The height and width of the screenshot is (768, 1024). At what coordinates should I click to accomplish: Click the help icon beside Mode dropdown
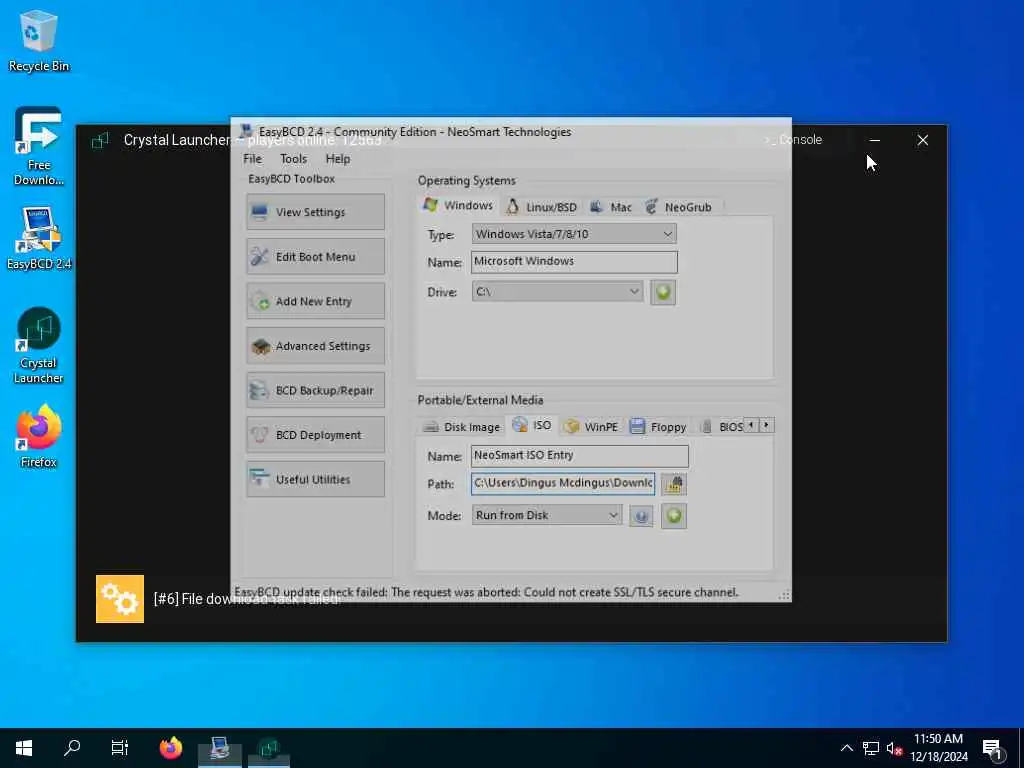coord(641,516)
